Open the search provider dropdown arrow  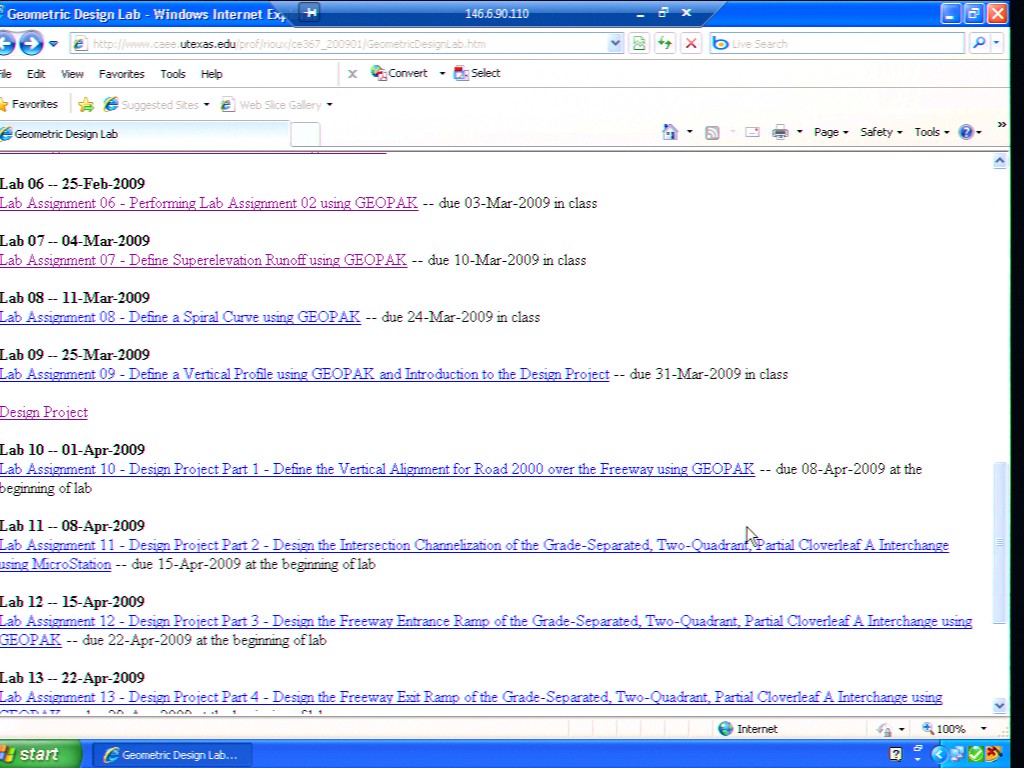tap(996, 44)
